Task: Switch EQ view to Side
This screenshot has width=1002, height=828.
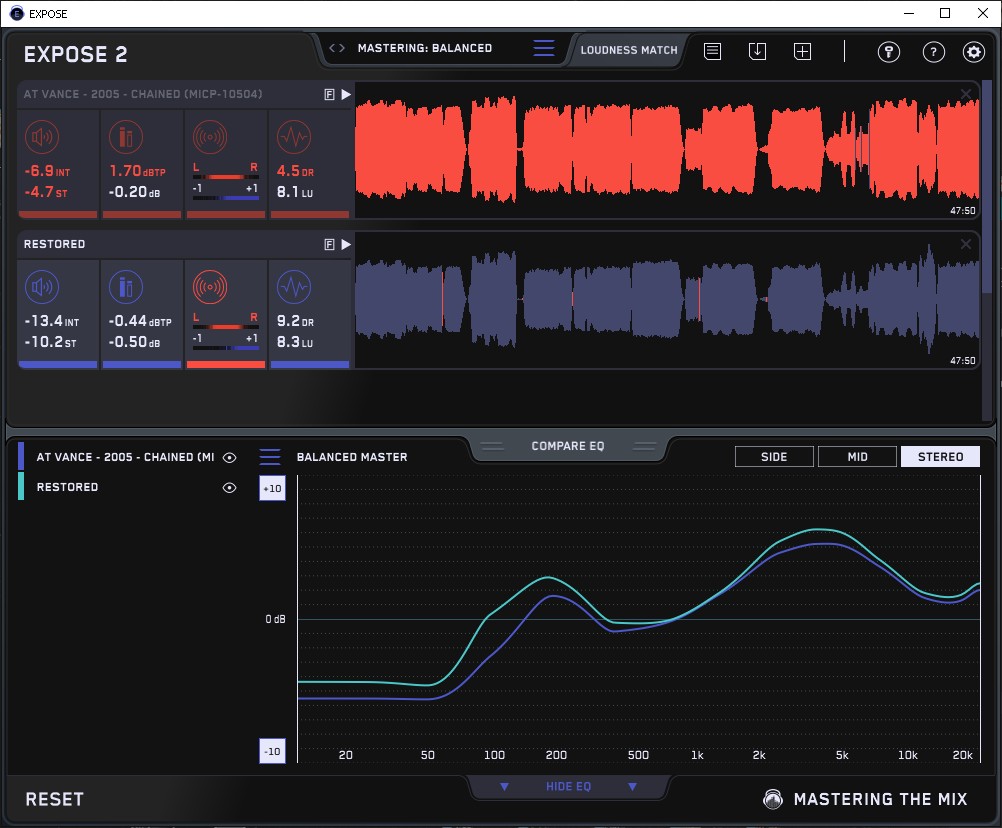Action: [x=774, y=457]
